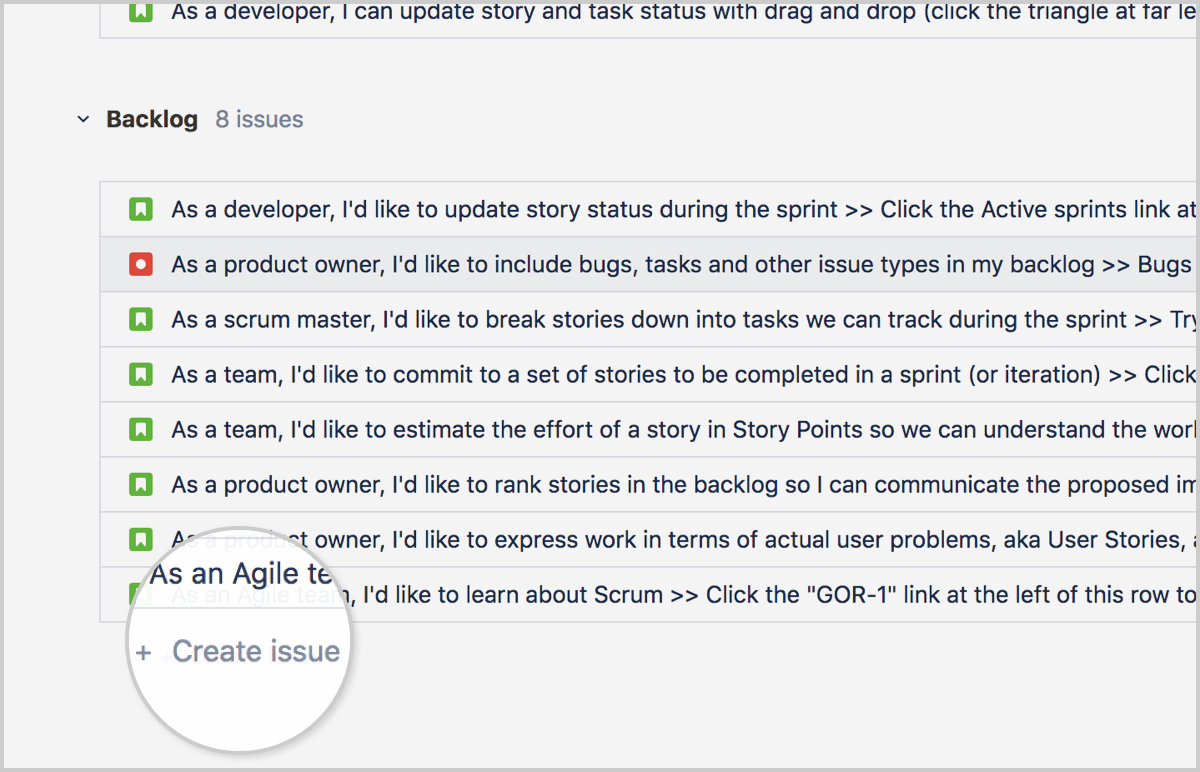
Task: Collapse the Backlog section
Action: point(83,118)
